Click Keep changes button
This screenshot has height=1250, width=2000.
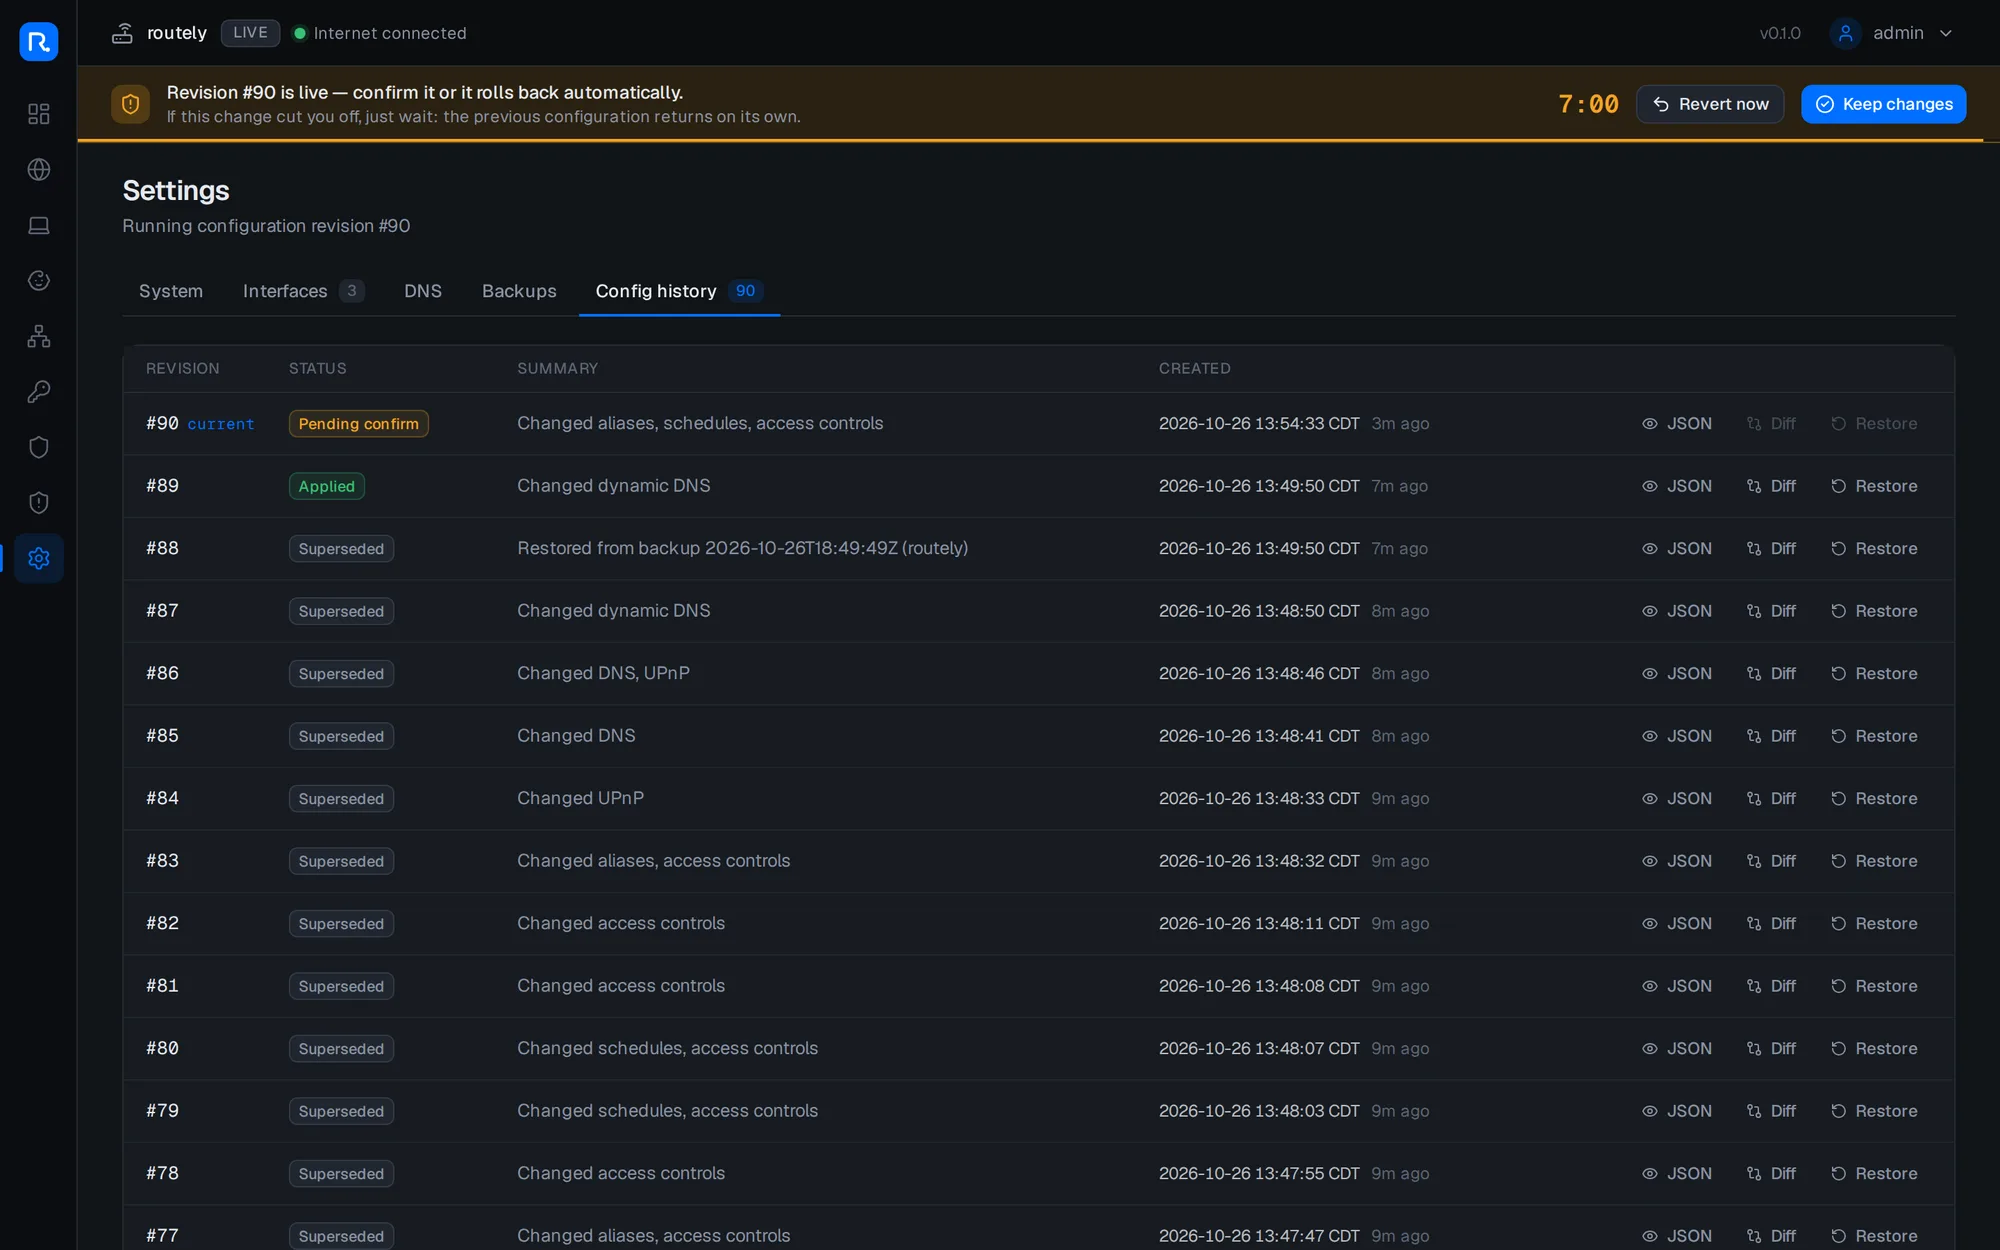[x=1884, y=104]
